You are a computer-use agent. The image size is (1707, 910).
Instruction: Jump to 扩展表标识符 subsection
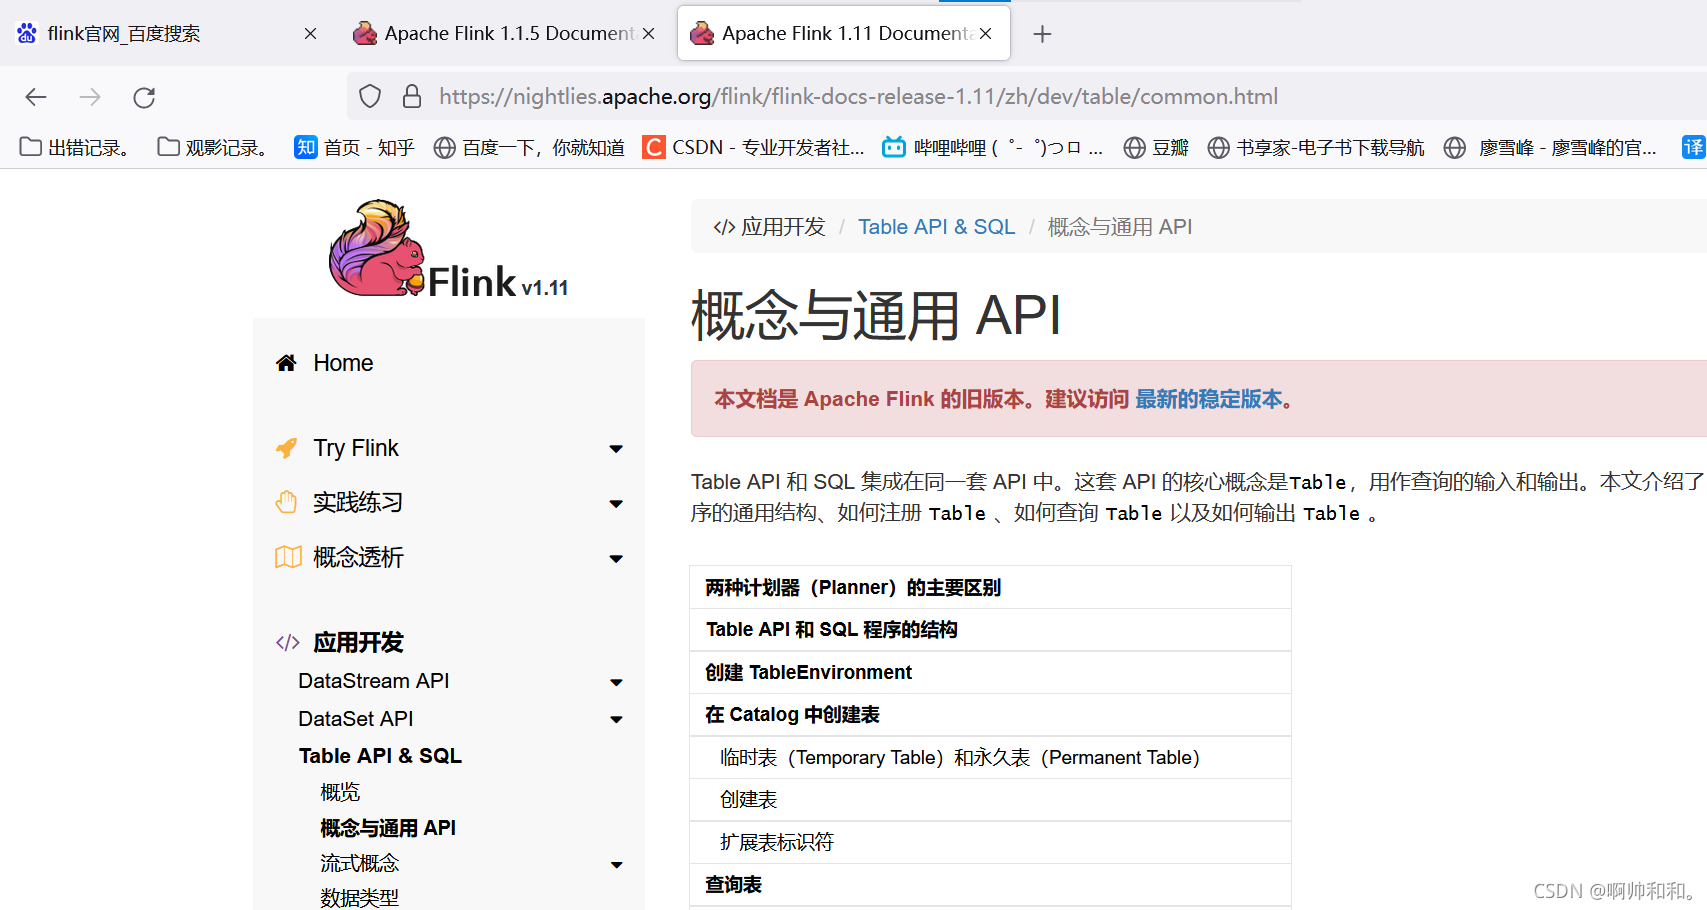[776, 843]
